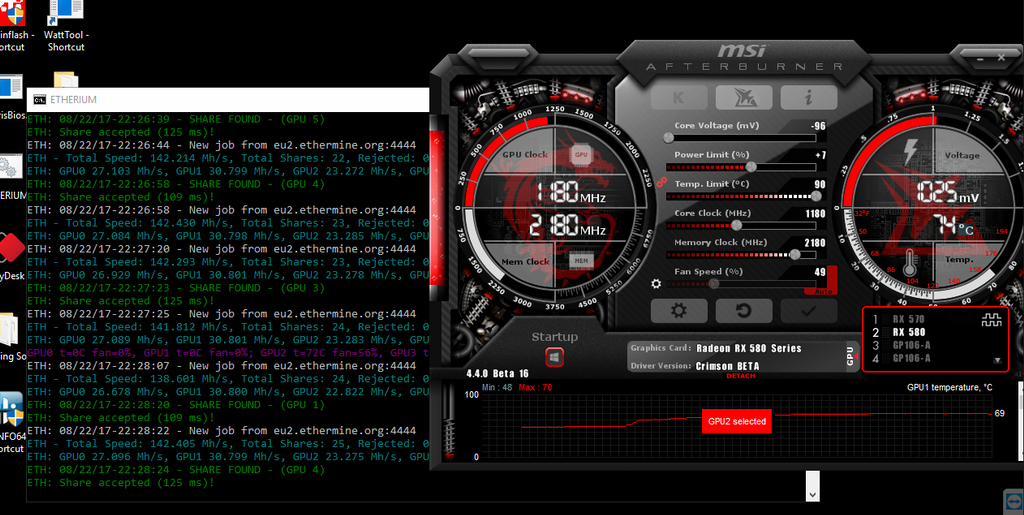Expand GPU list with the down arrow
The image size is (1024, 515).
pyautogui.click(x=997, y=360)
